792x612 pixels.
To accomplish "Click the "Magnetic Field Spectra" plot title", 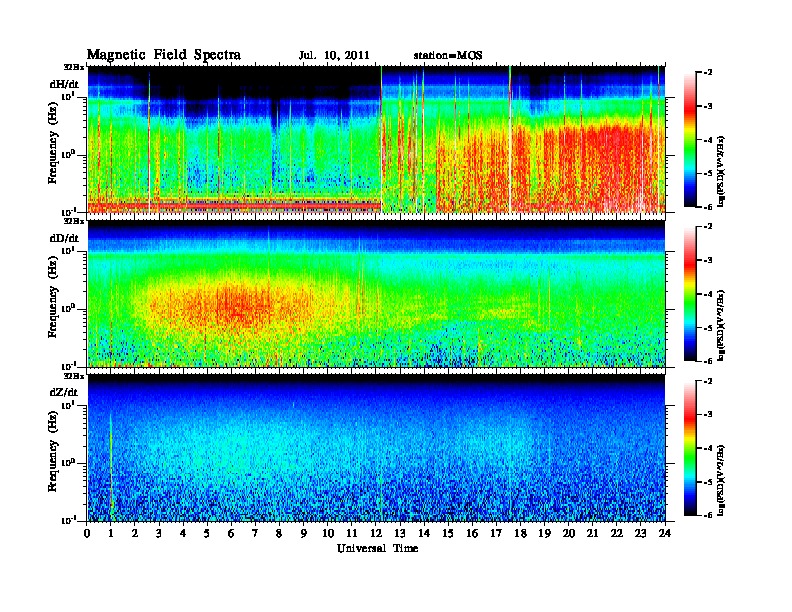I will 164,55.
